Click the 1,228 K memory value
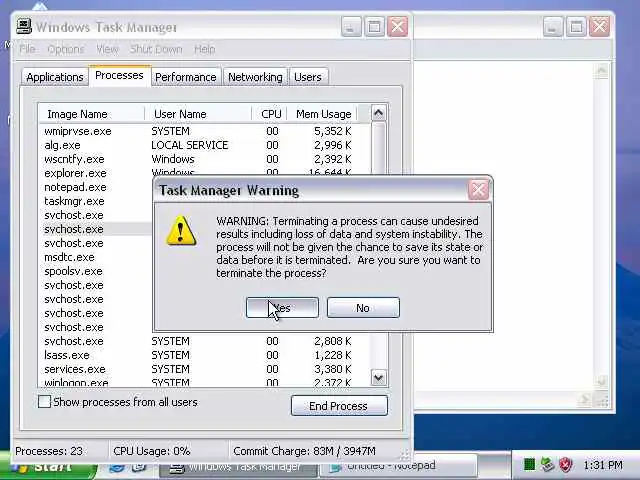Image resolution: width=640 pixels, height=480 pixels. point(333,355)
